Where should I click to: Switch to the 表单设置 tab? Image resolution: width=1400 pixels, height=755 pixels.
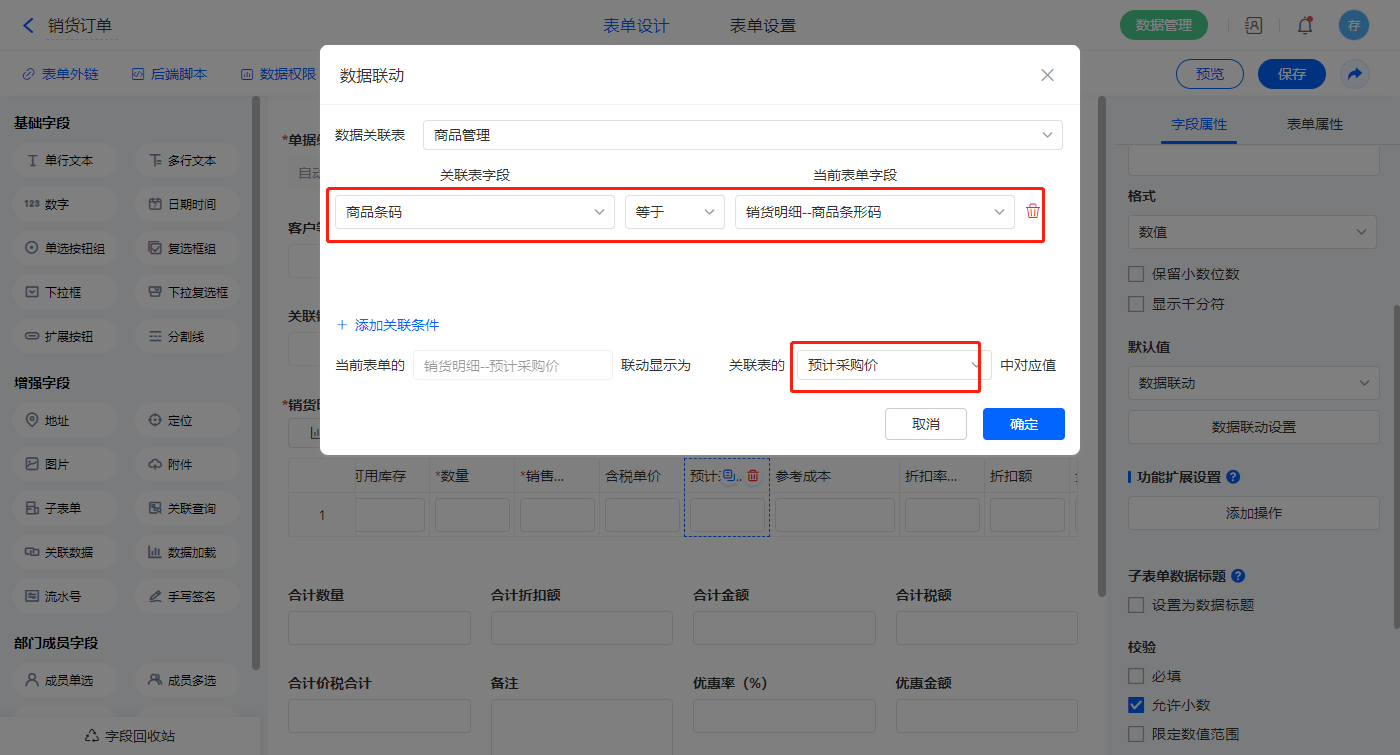tap(762, 26)
